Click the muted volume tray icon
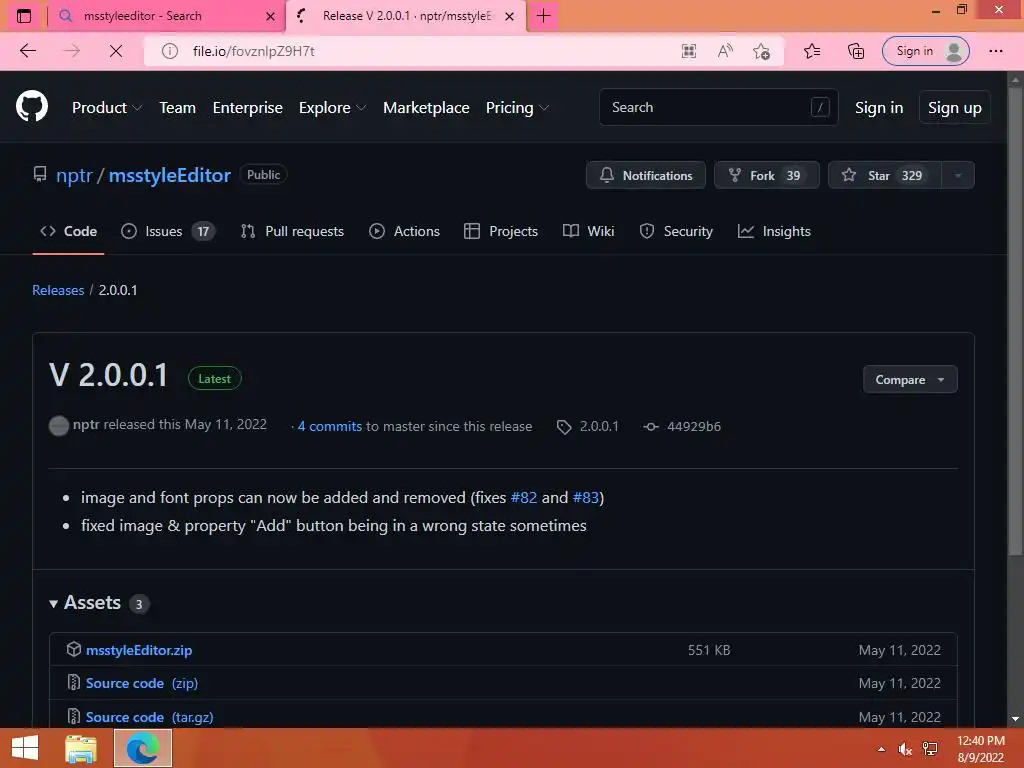The height and width of the screenshot is (768, 1024). [x=905, y=749]
